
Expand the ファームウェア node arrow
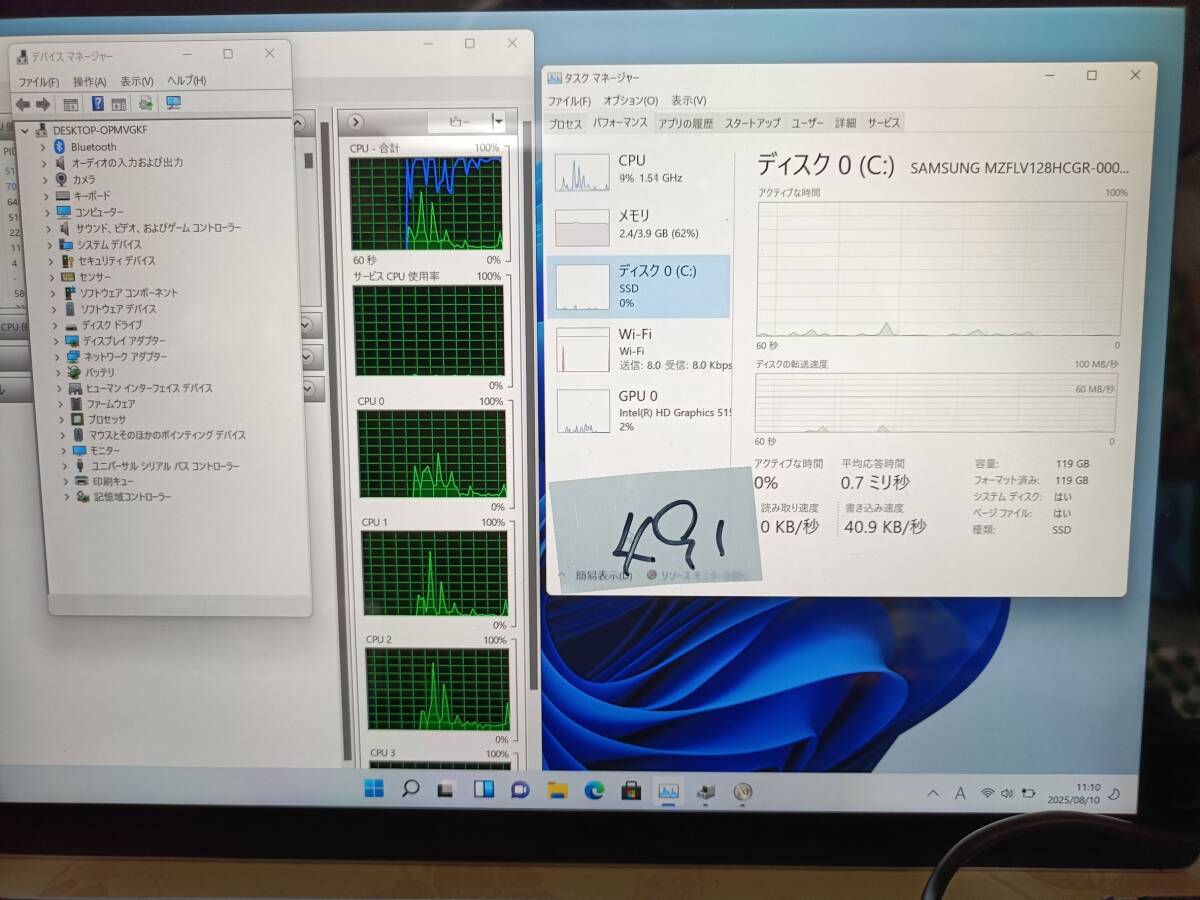click(x=61, y=404)
